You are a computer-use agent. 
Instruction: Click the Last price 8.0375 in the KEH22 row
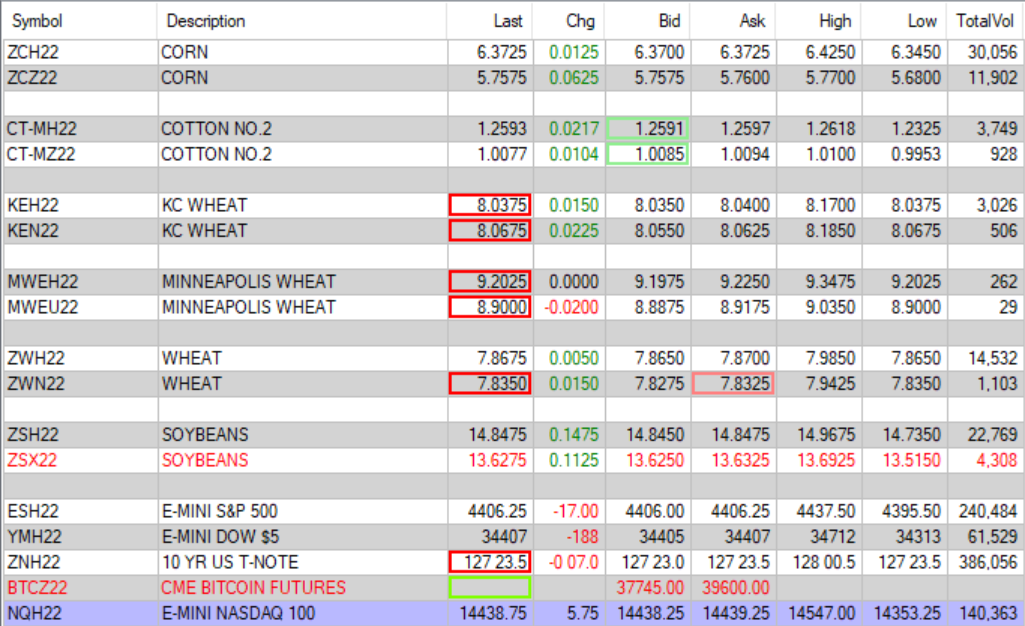pos(490,205)
